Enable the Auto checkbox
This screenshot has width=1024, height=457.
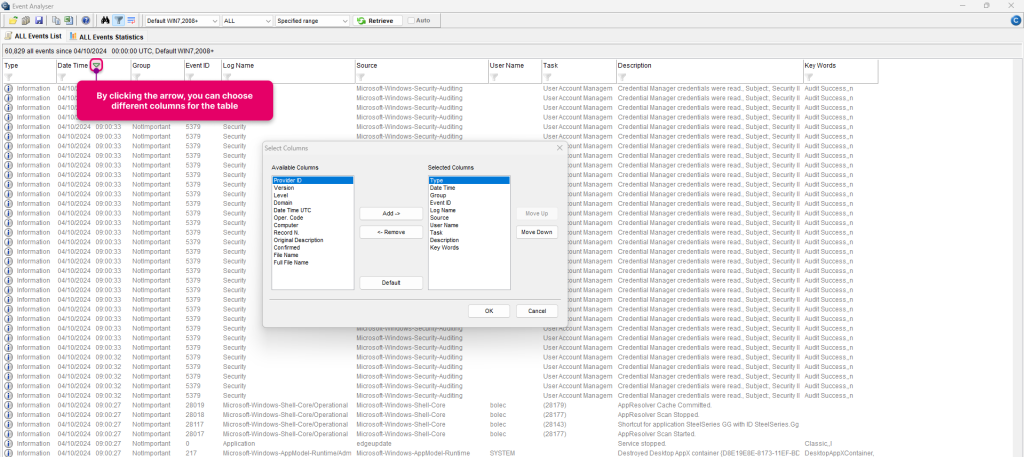tap(411, 21)
